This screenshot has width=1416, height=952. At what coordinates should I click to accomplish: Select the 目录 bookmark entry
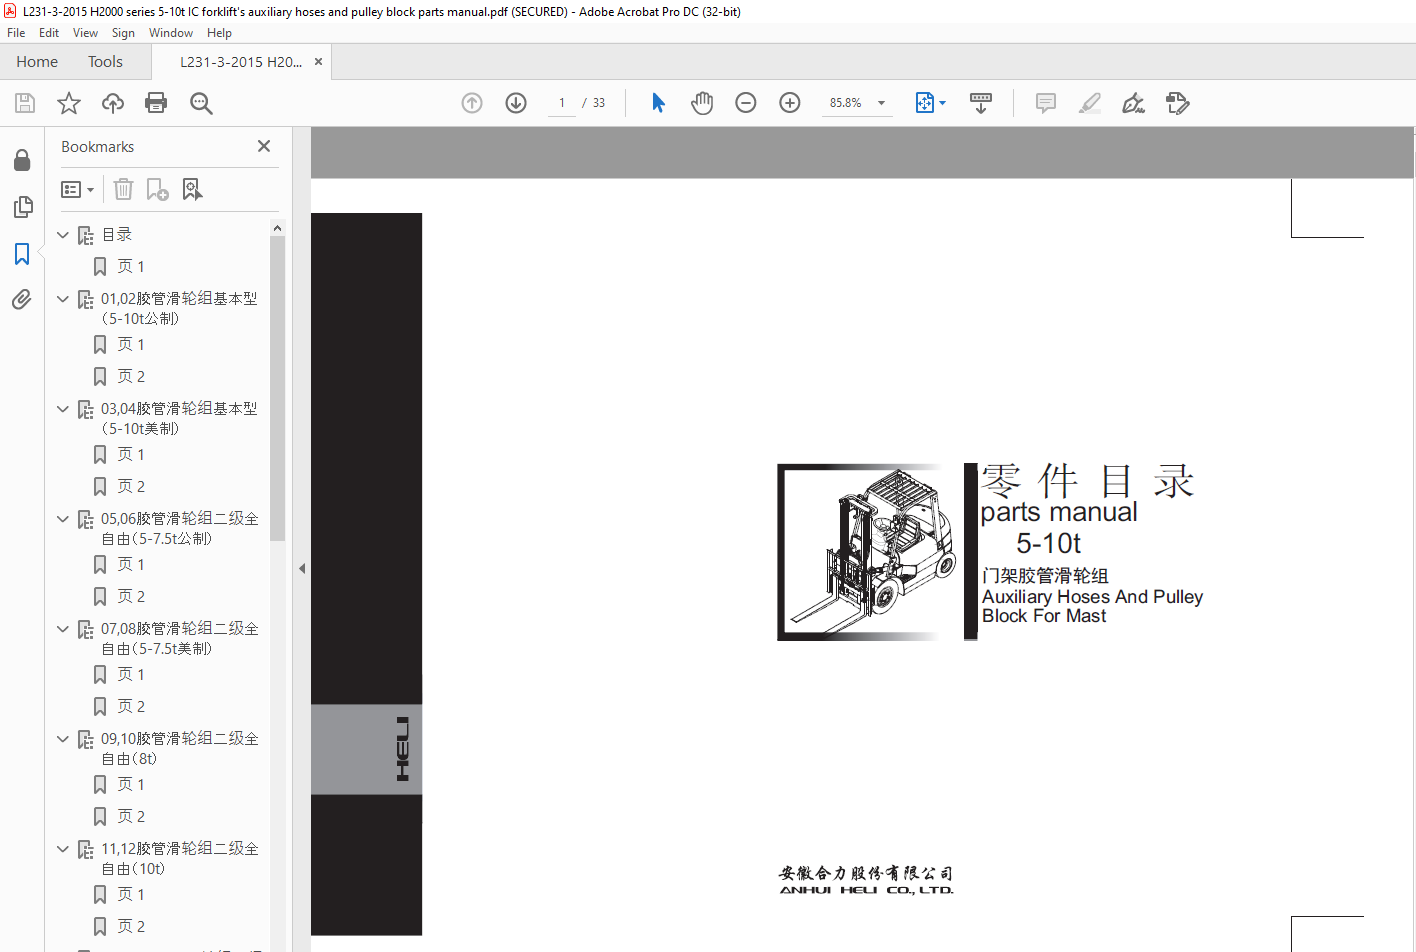pyautogui.click(x=117, y=235)
